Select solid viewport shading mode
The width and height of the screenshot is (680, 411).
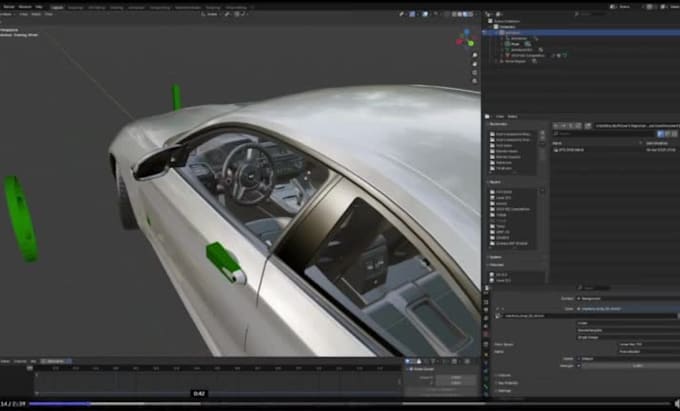pos(460,14)
